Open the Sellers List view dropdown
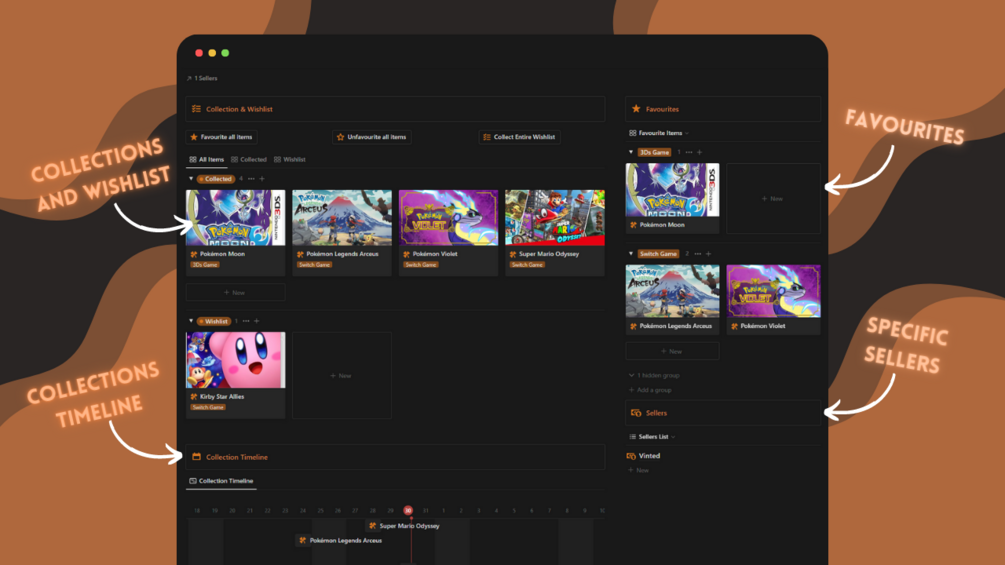 click(673, 437)
